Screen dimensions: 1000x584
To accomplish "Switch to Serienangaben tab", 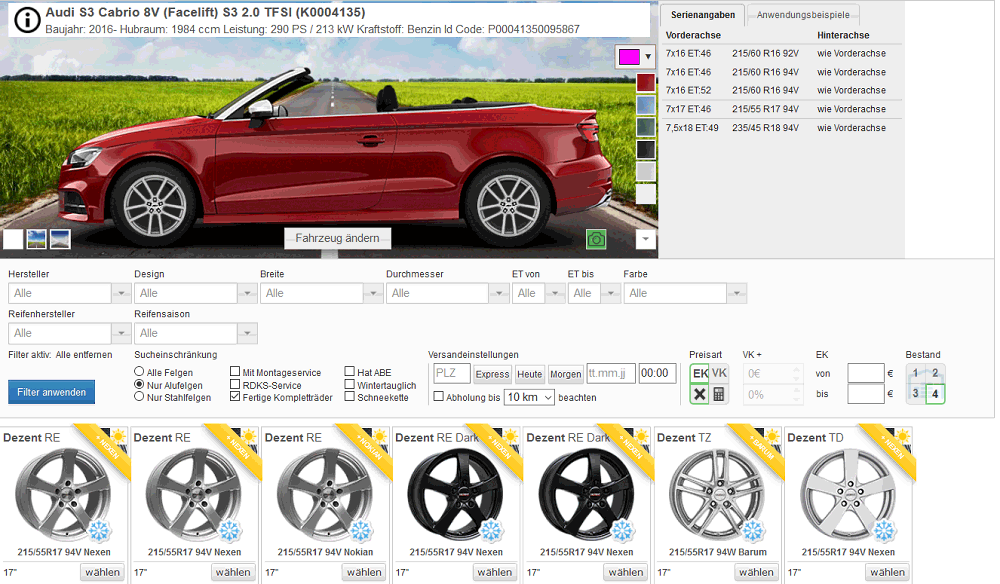I will (703, 15).
